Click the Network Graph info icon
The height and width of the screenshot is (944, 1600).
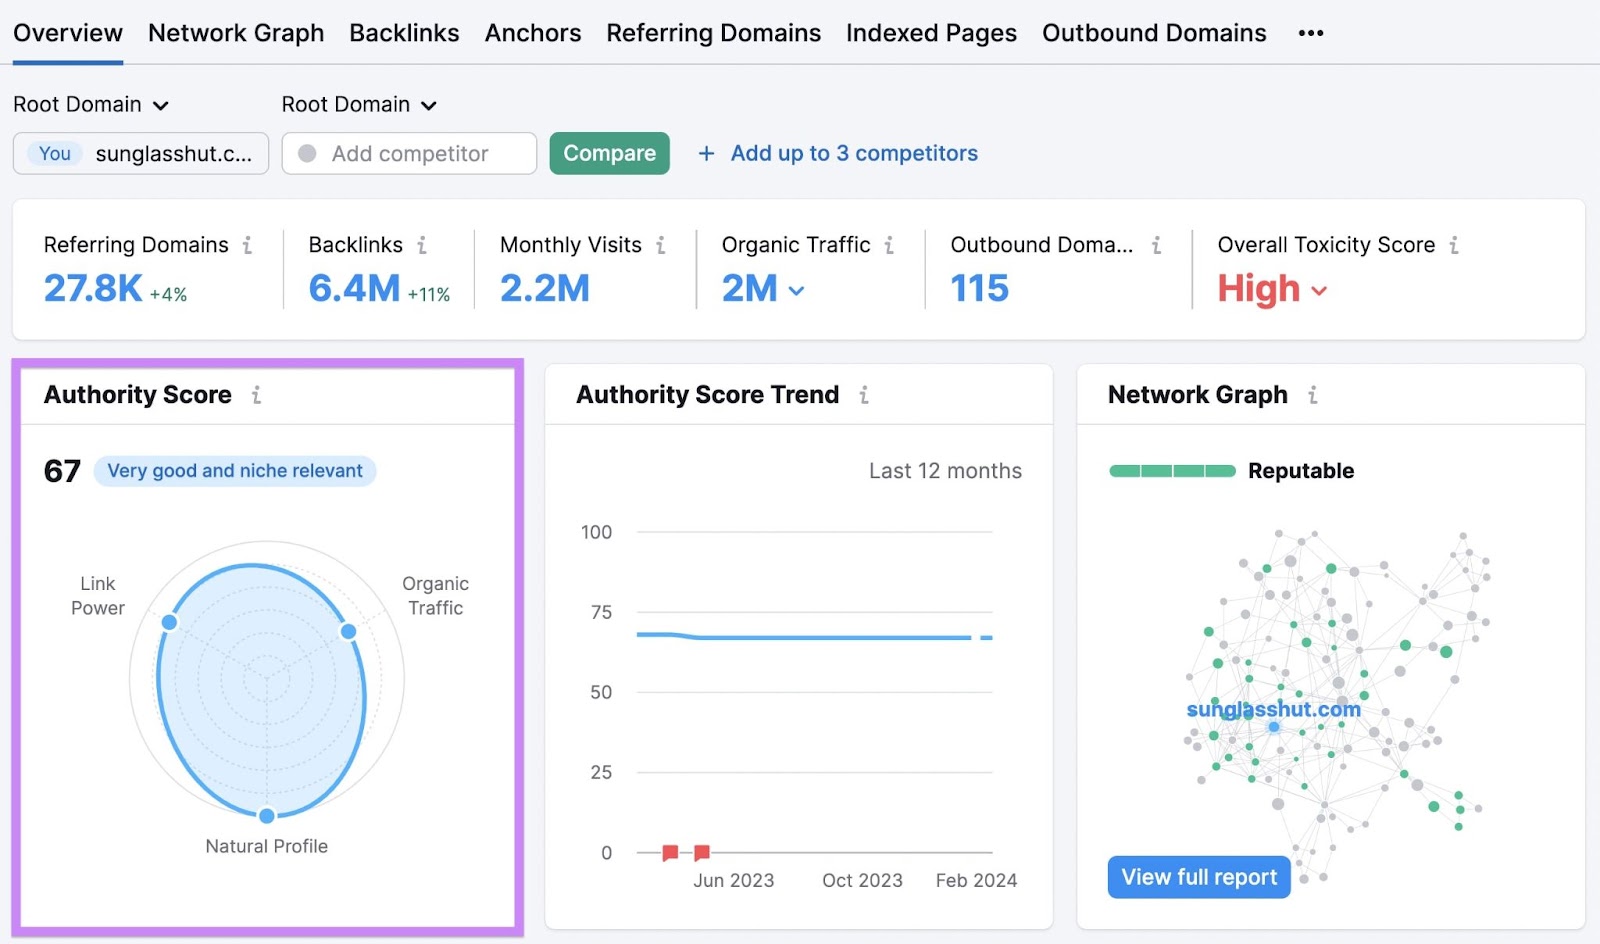(1313, 395)
